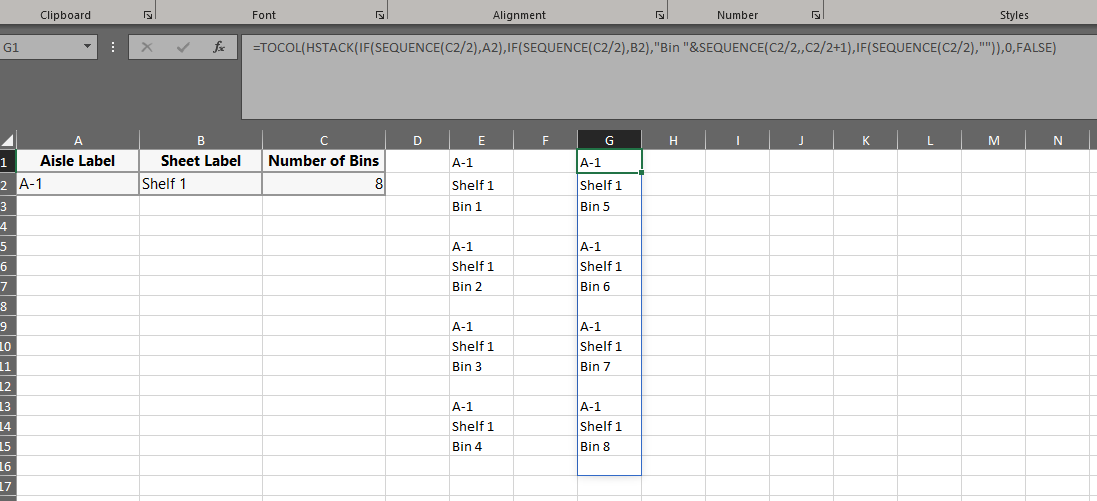Click inside the formula bar text
The width and height of the screenshot is (1097, 501).
click(654, 48)
